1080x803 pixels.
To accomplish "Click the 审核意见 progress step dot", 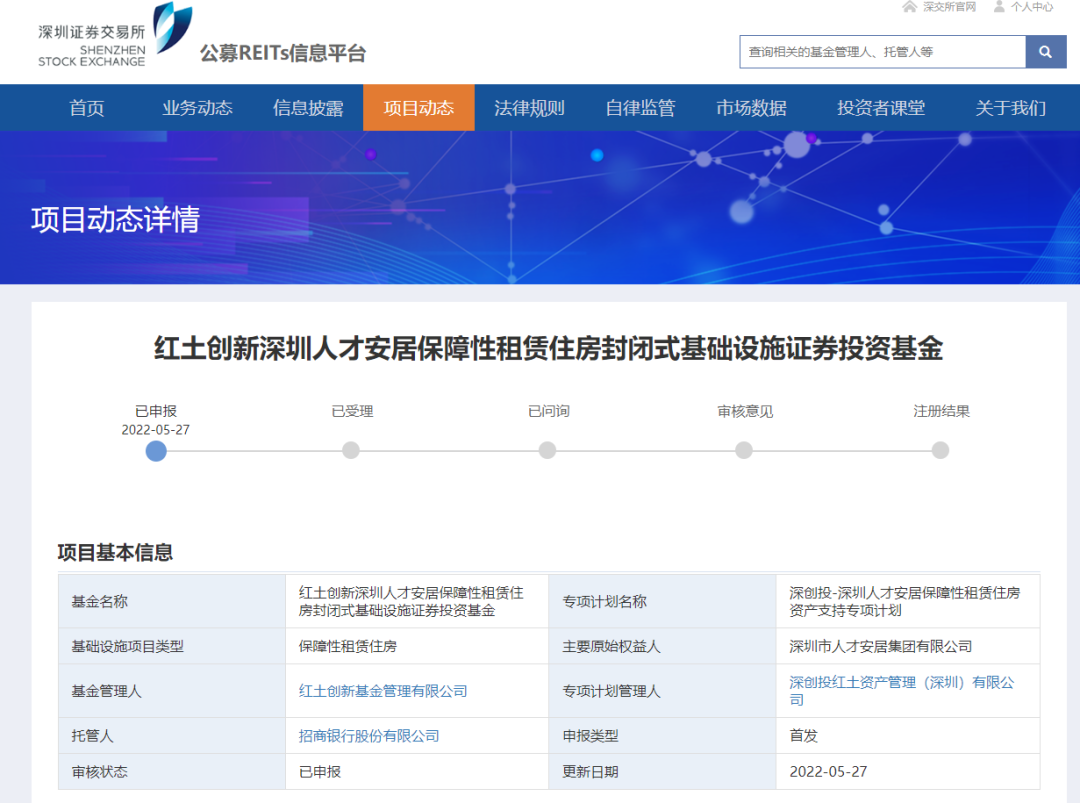I will [x=744, y=450].
